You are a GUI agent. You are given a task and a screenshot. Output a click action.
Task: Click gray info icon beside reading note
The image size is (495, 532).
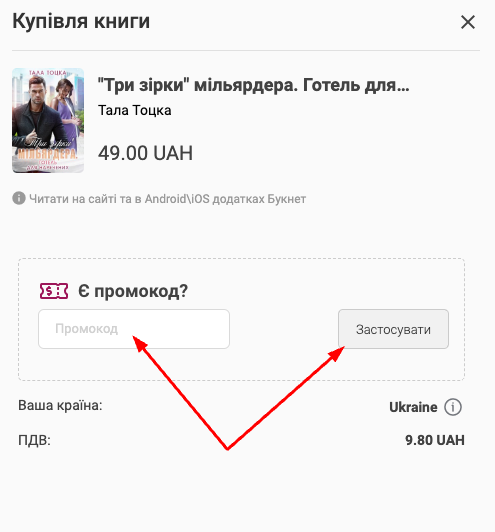pos(19,198)
